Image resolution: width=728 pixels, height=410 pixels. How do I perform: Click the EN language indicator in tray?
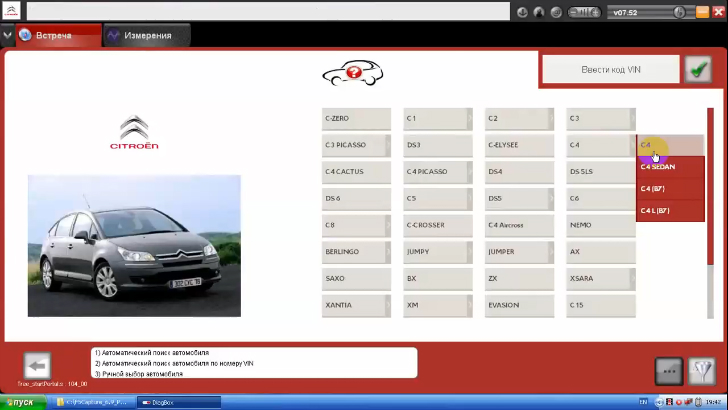(x=643, y=402)
